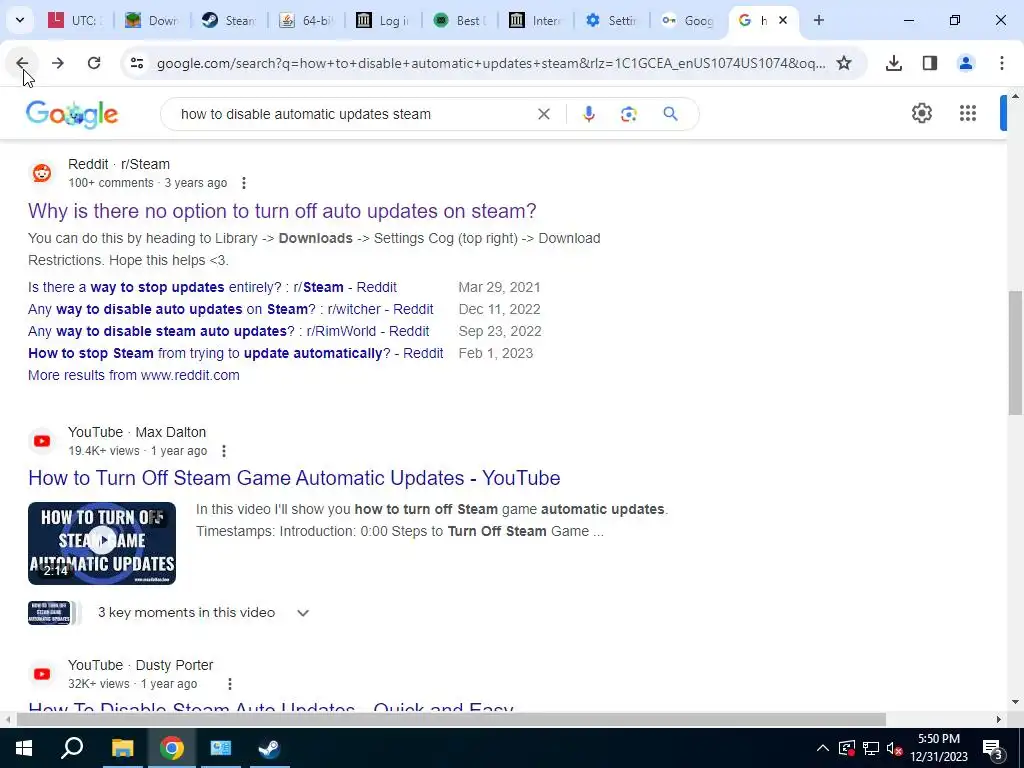
Task: Switch to the Best tab
Action: [459, 20]
